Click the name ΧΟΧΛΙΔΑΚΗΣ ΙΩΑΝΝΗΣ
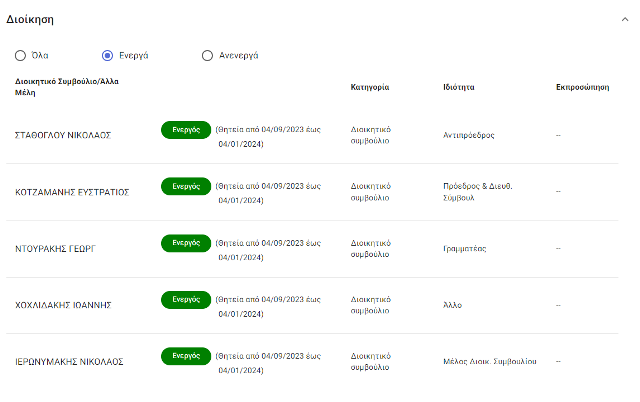 point(63,305)
